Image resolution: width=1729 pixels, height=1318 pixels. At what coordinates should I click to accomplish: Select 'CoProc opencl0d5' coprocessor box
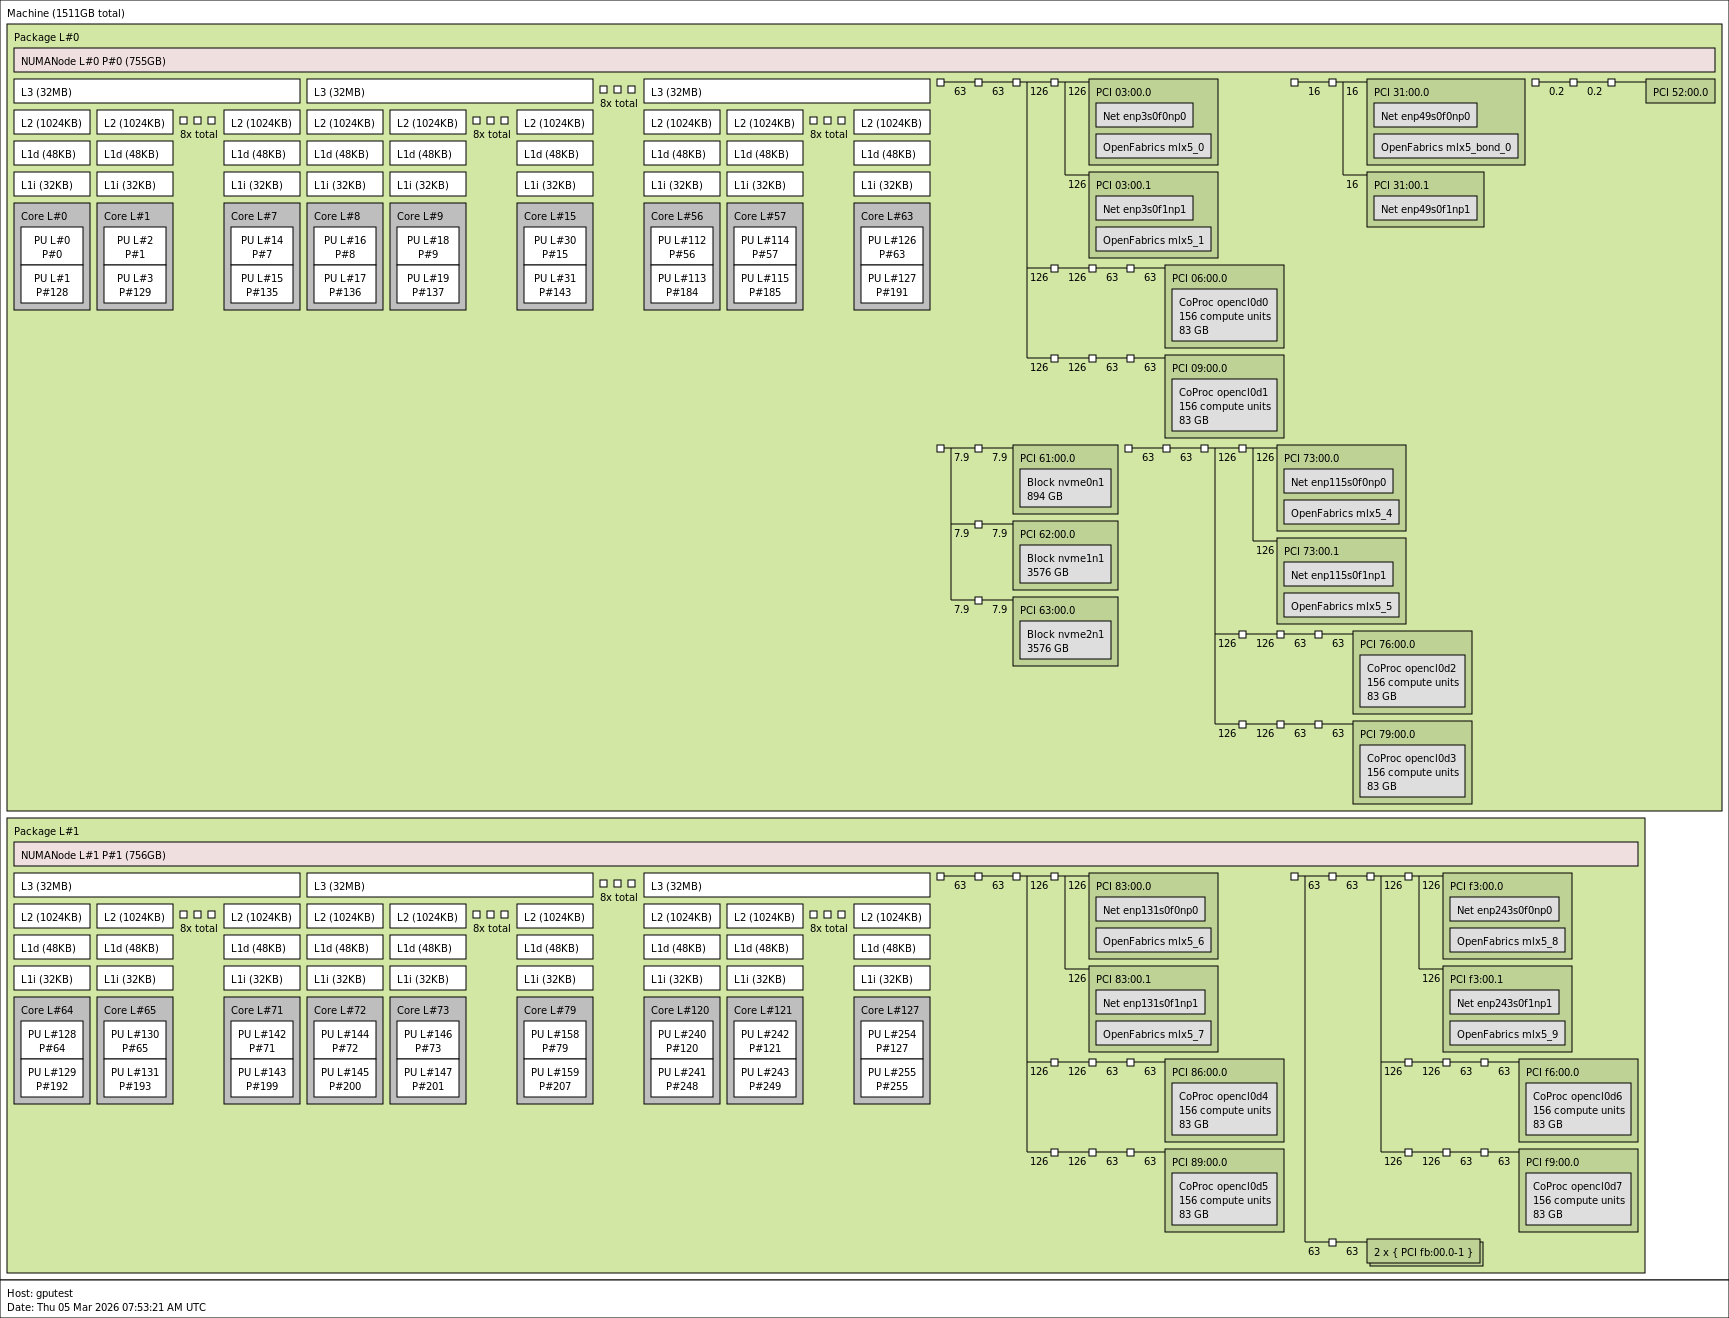(1224, 1200)
